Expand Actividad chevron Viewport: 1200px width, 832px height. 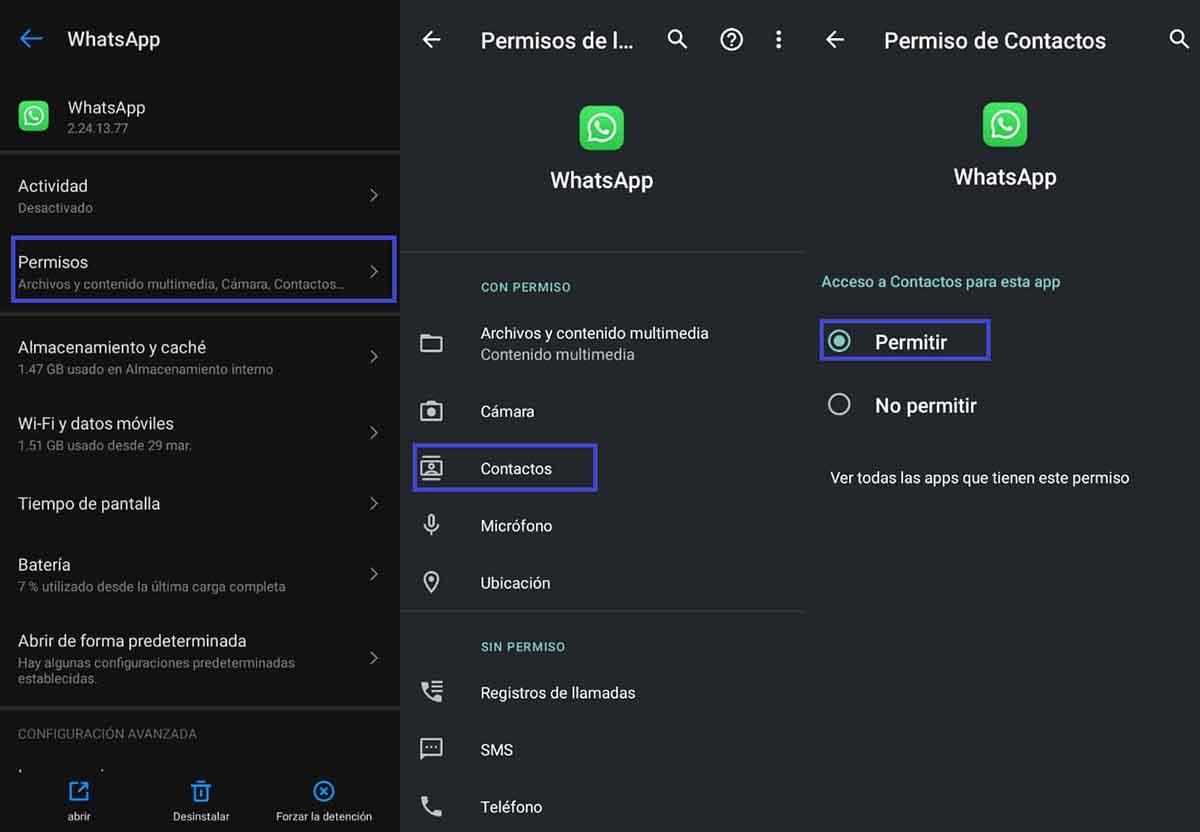[374, 196]
